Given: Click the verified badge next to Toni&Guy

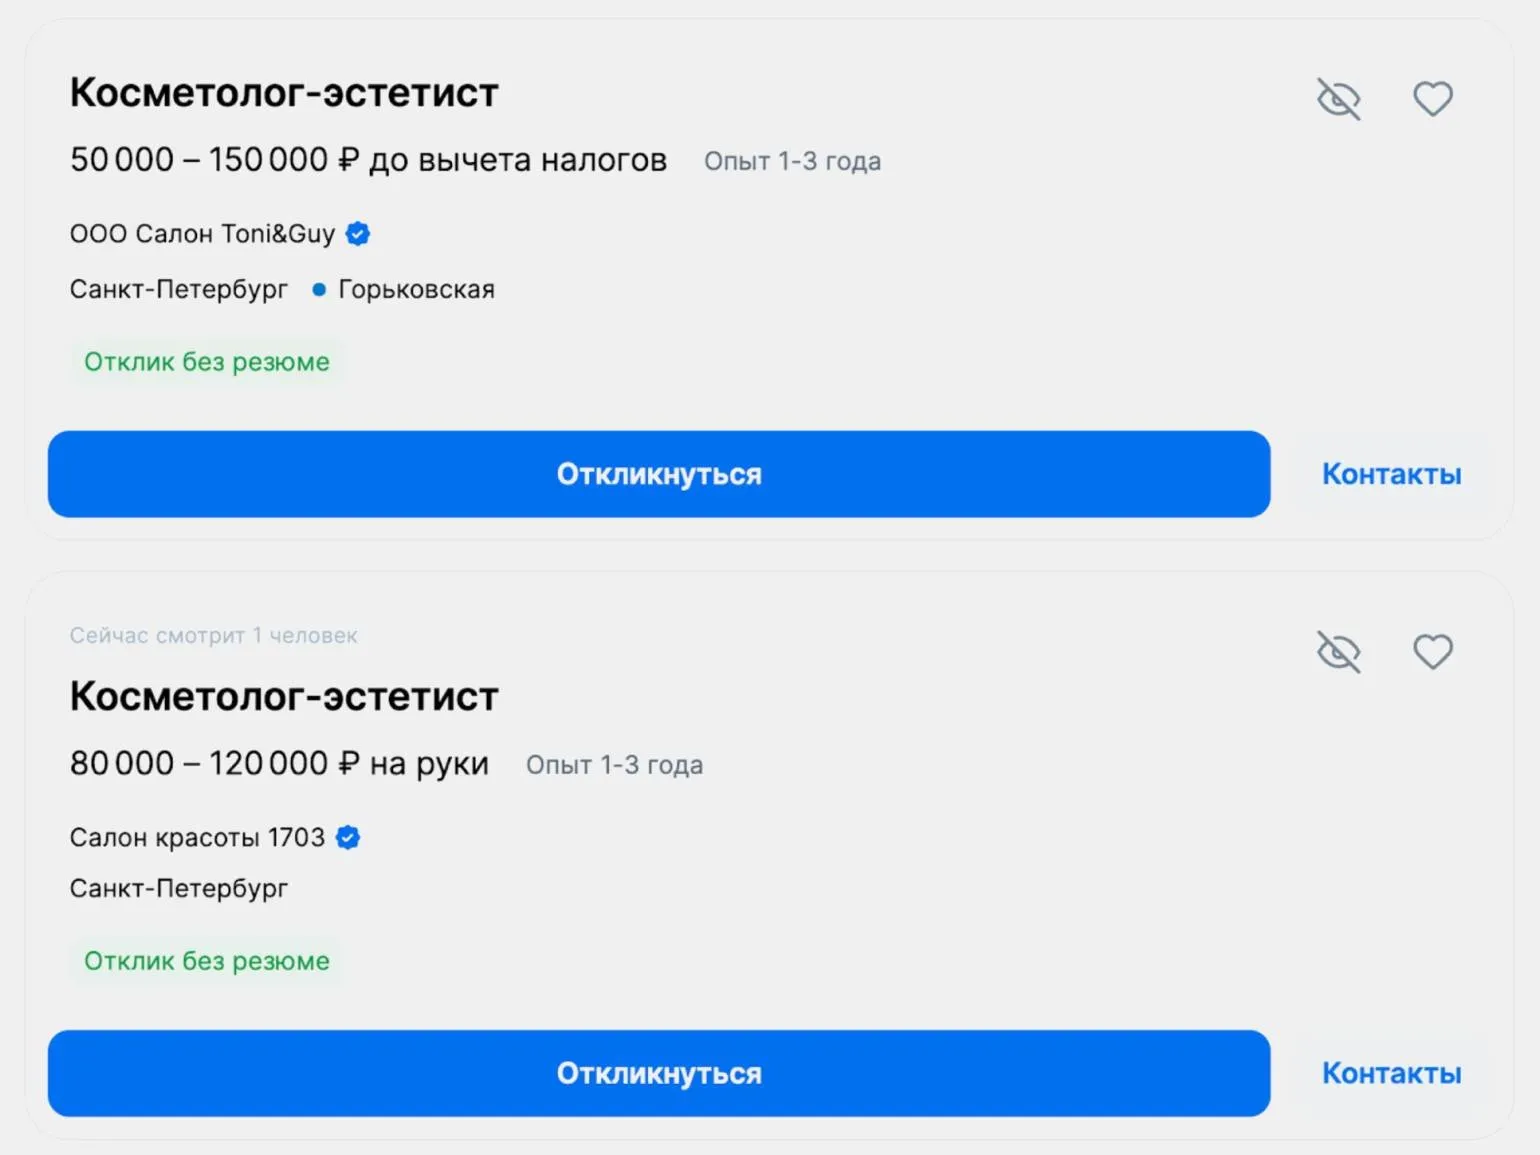Looking at the screenshot, I should (x=358, y=234).
